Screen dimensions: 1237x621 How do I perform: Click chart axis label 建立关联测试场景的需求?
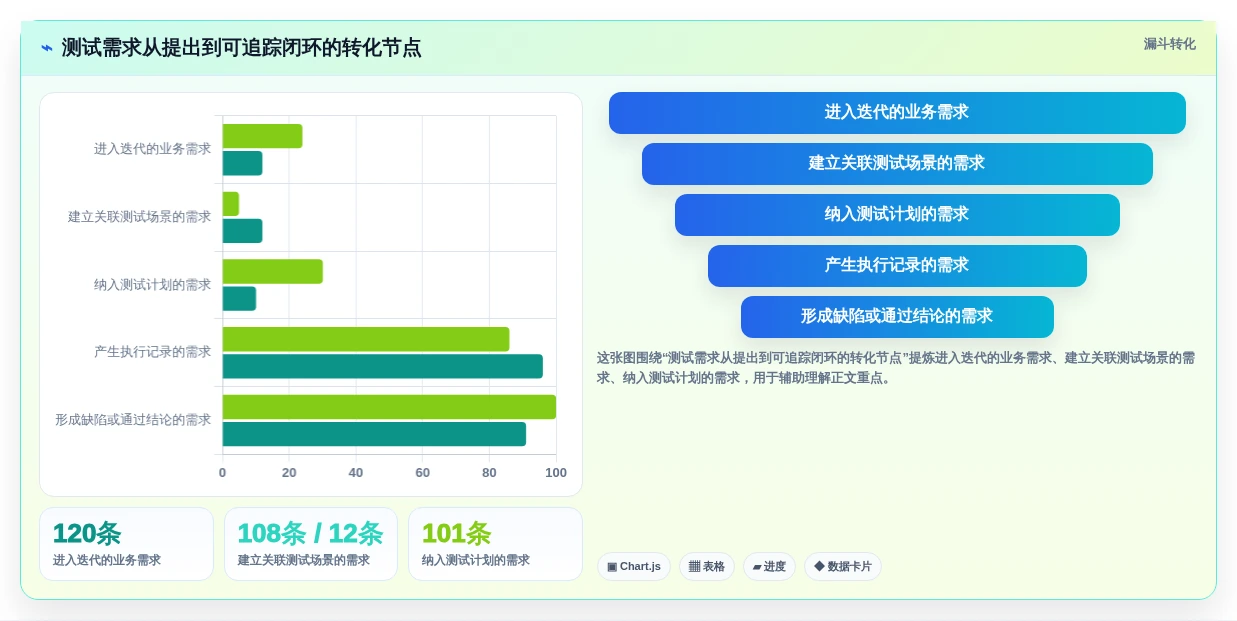tap(139, 217)
